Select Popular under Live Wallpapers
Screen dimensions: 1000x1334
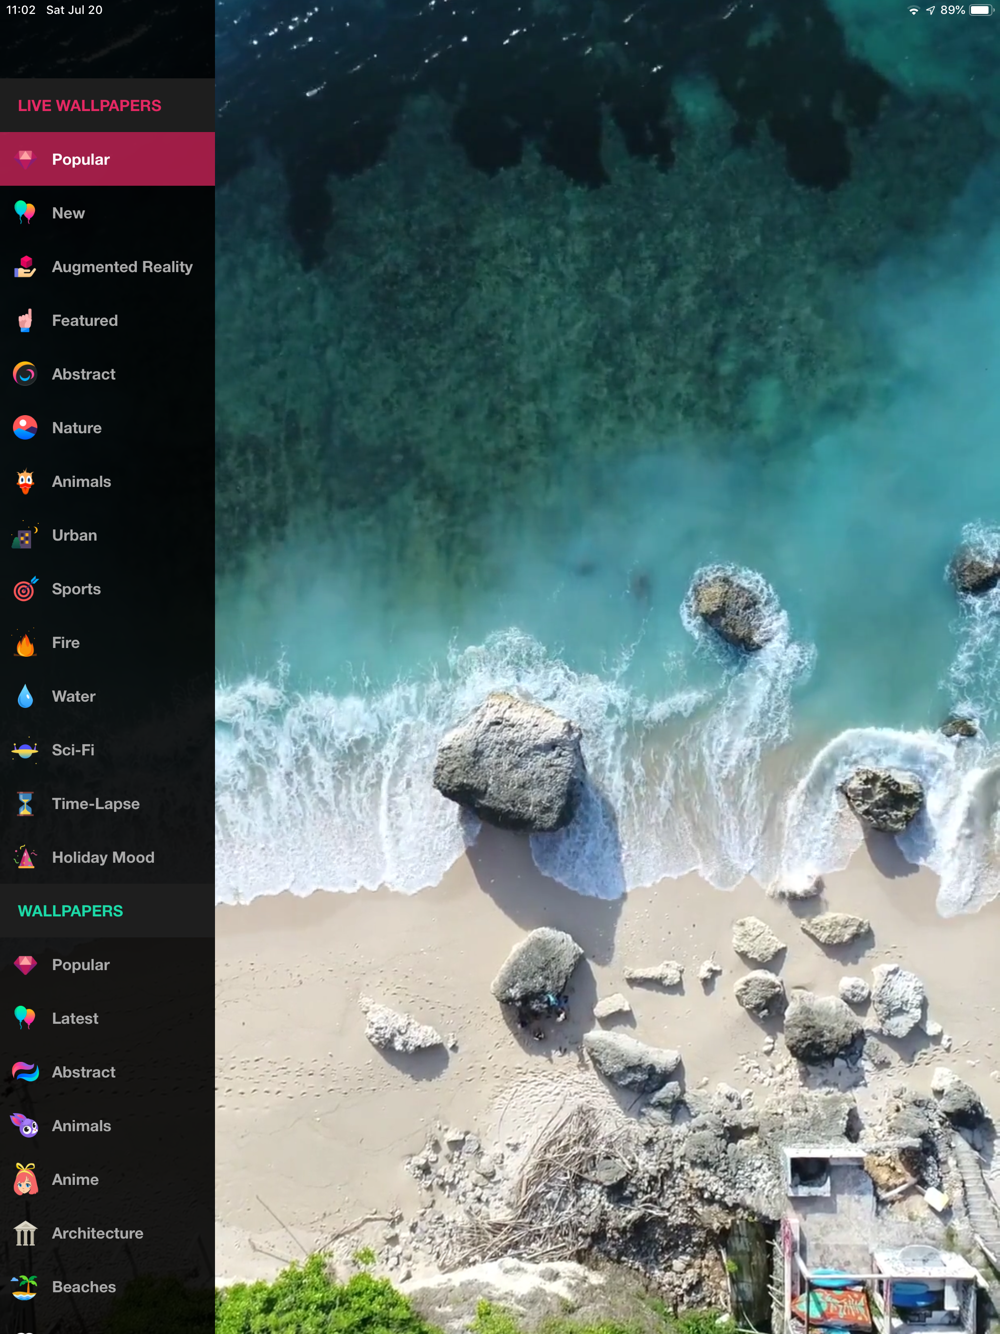(x=107, y=159)
